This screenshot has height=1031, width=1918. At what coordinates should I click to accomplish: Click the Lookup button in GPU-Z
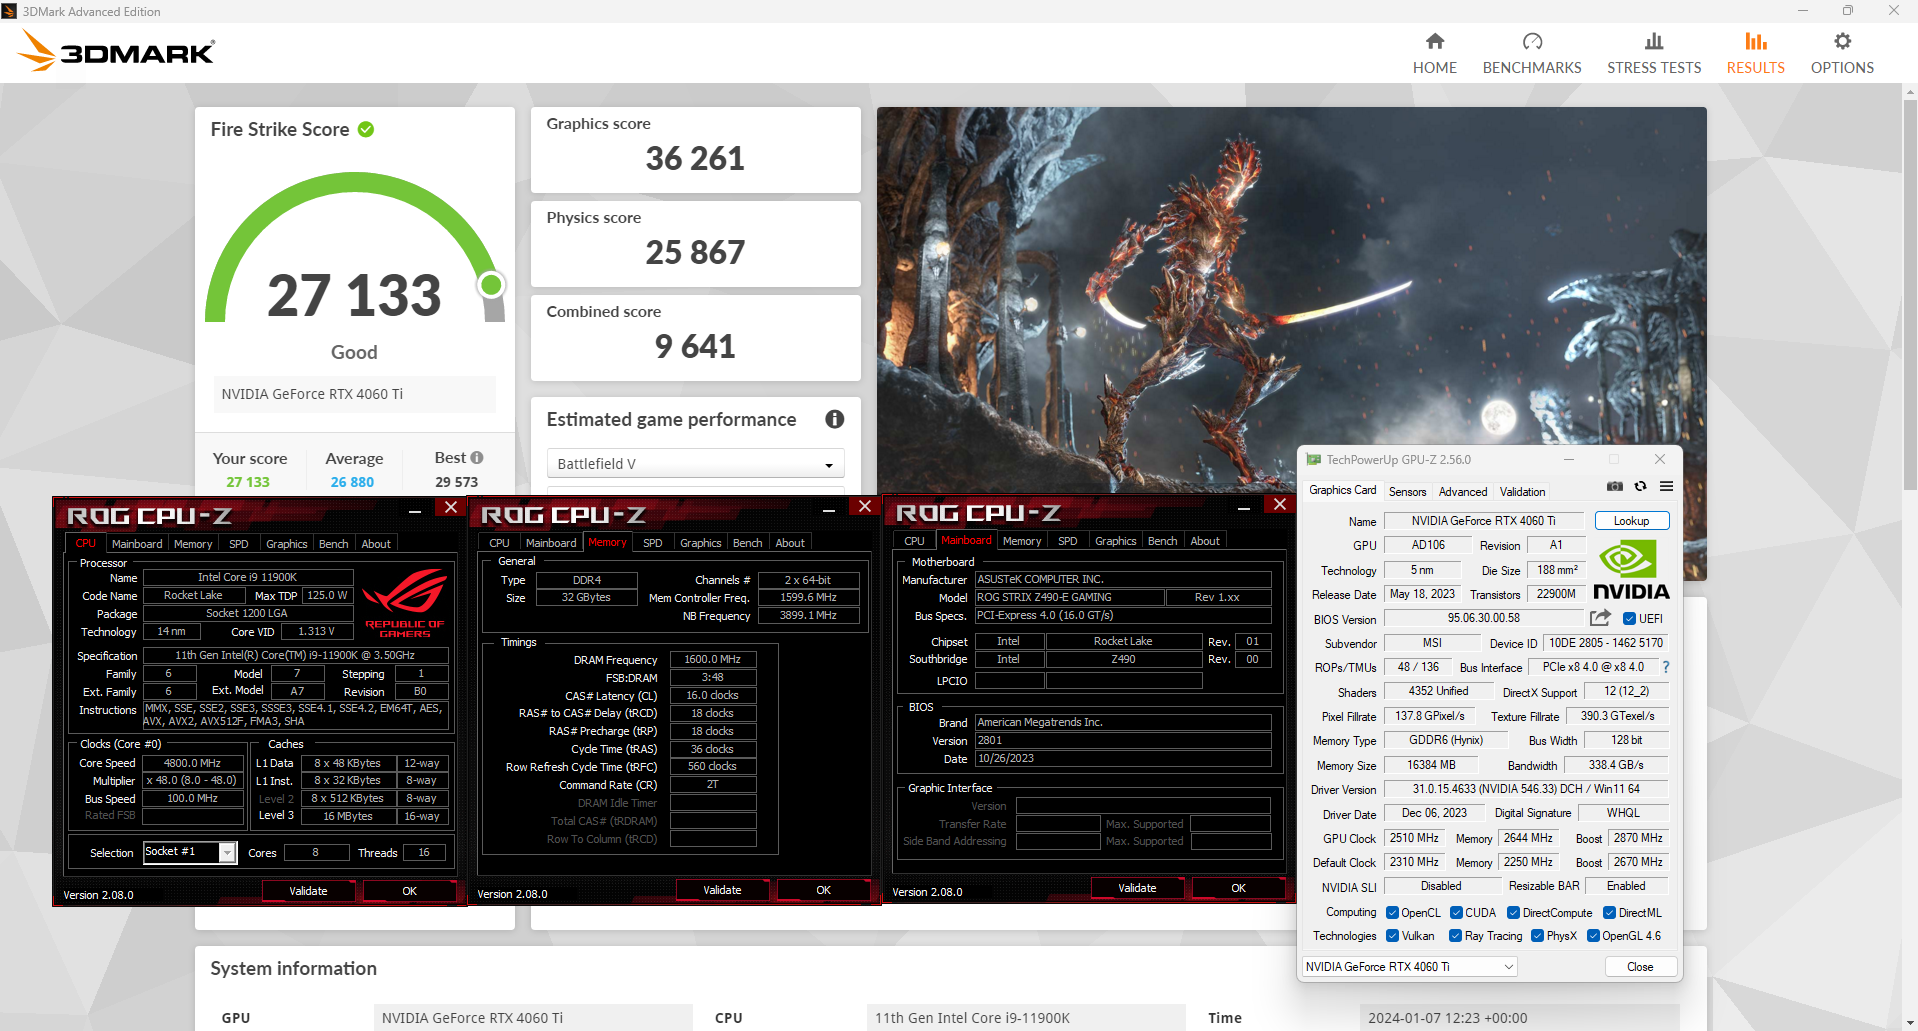[x=1631, y=521]
